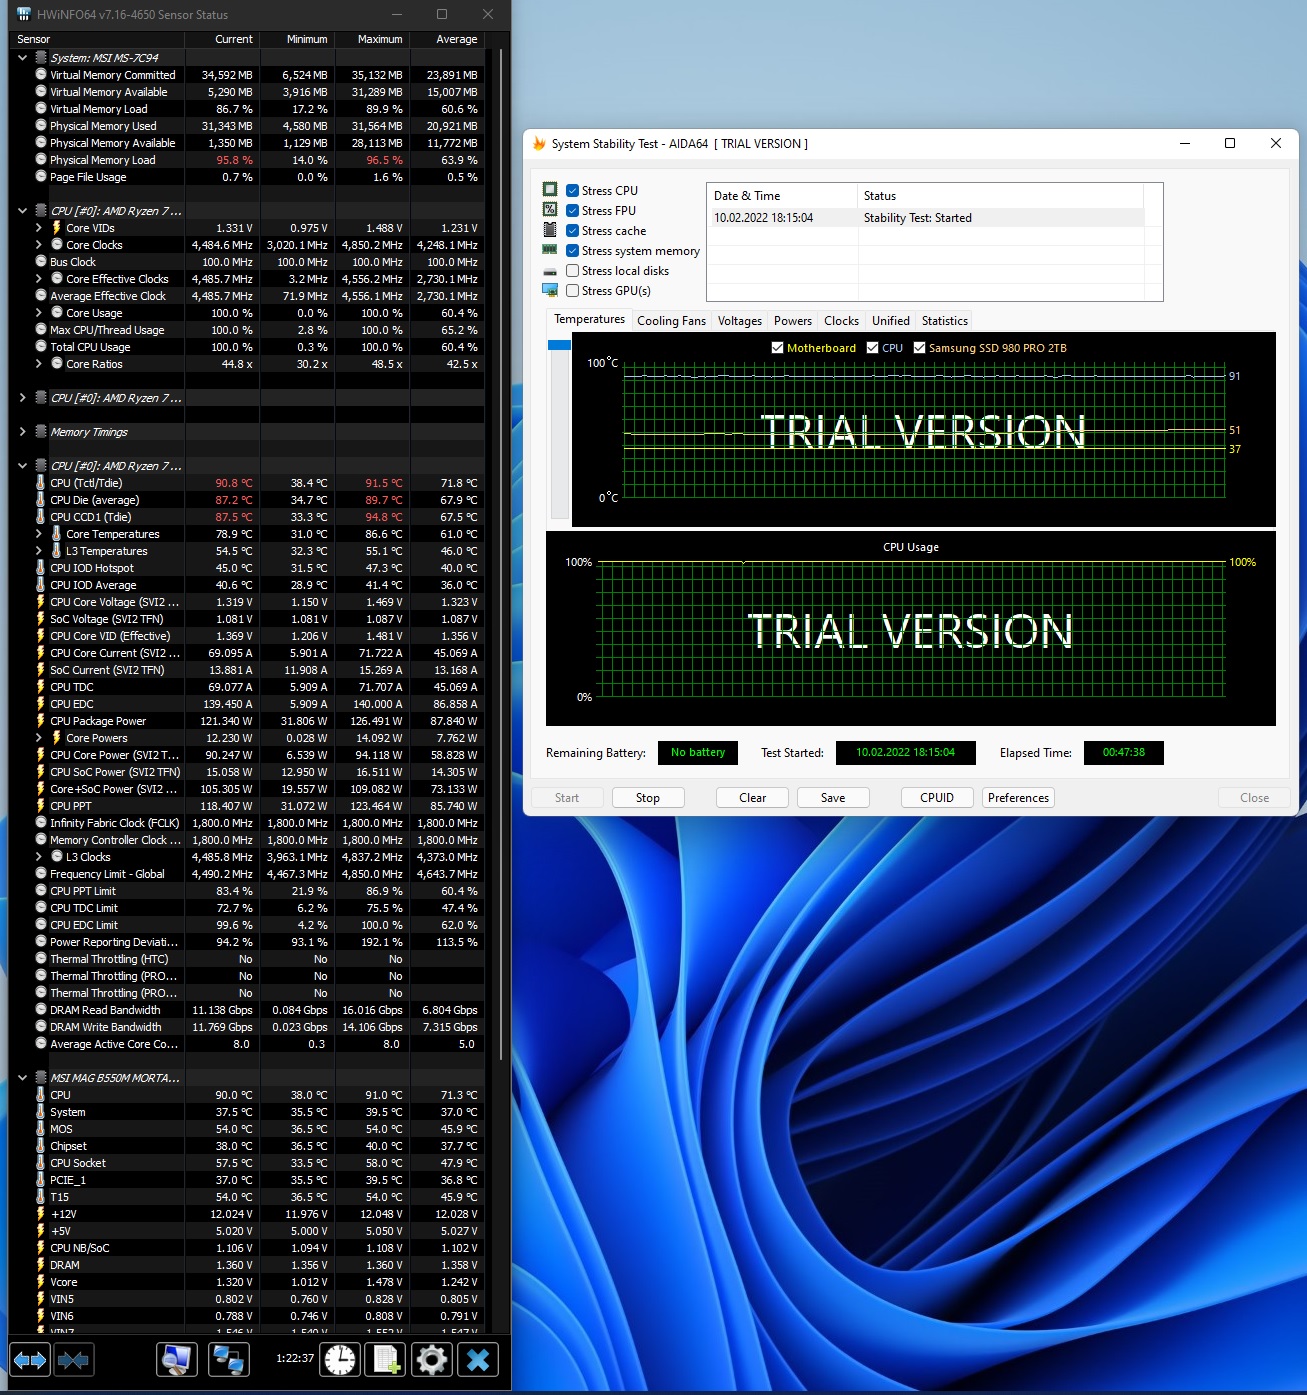
Task: Collapse the MSI MAG B550M MORTA... group
Action: coord(22,1078)
